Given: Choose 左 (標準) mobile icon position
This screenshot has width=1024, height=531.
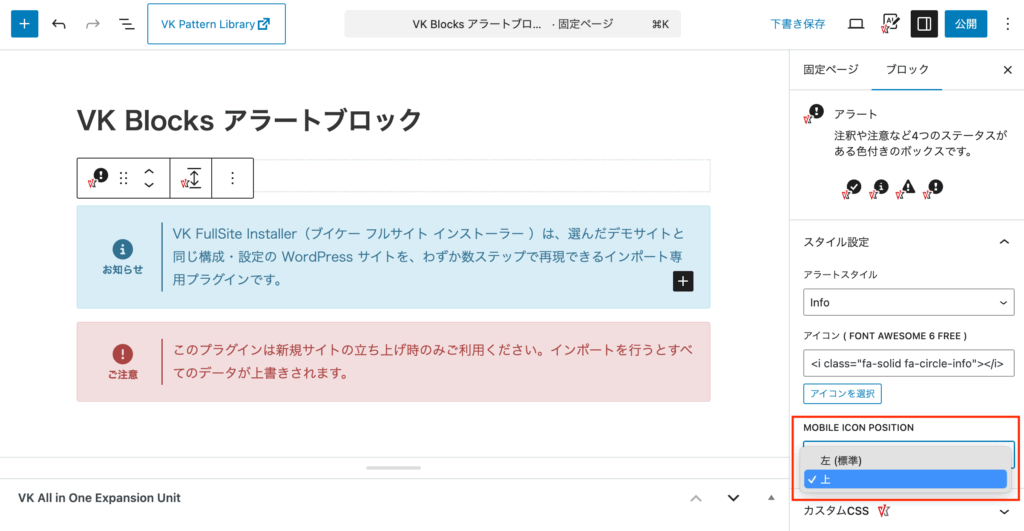Looking at the screenshot, I should tap(905, 460).
